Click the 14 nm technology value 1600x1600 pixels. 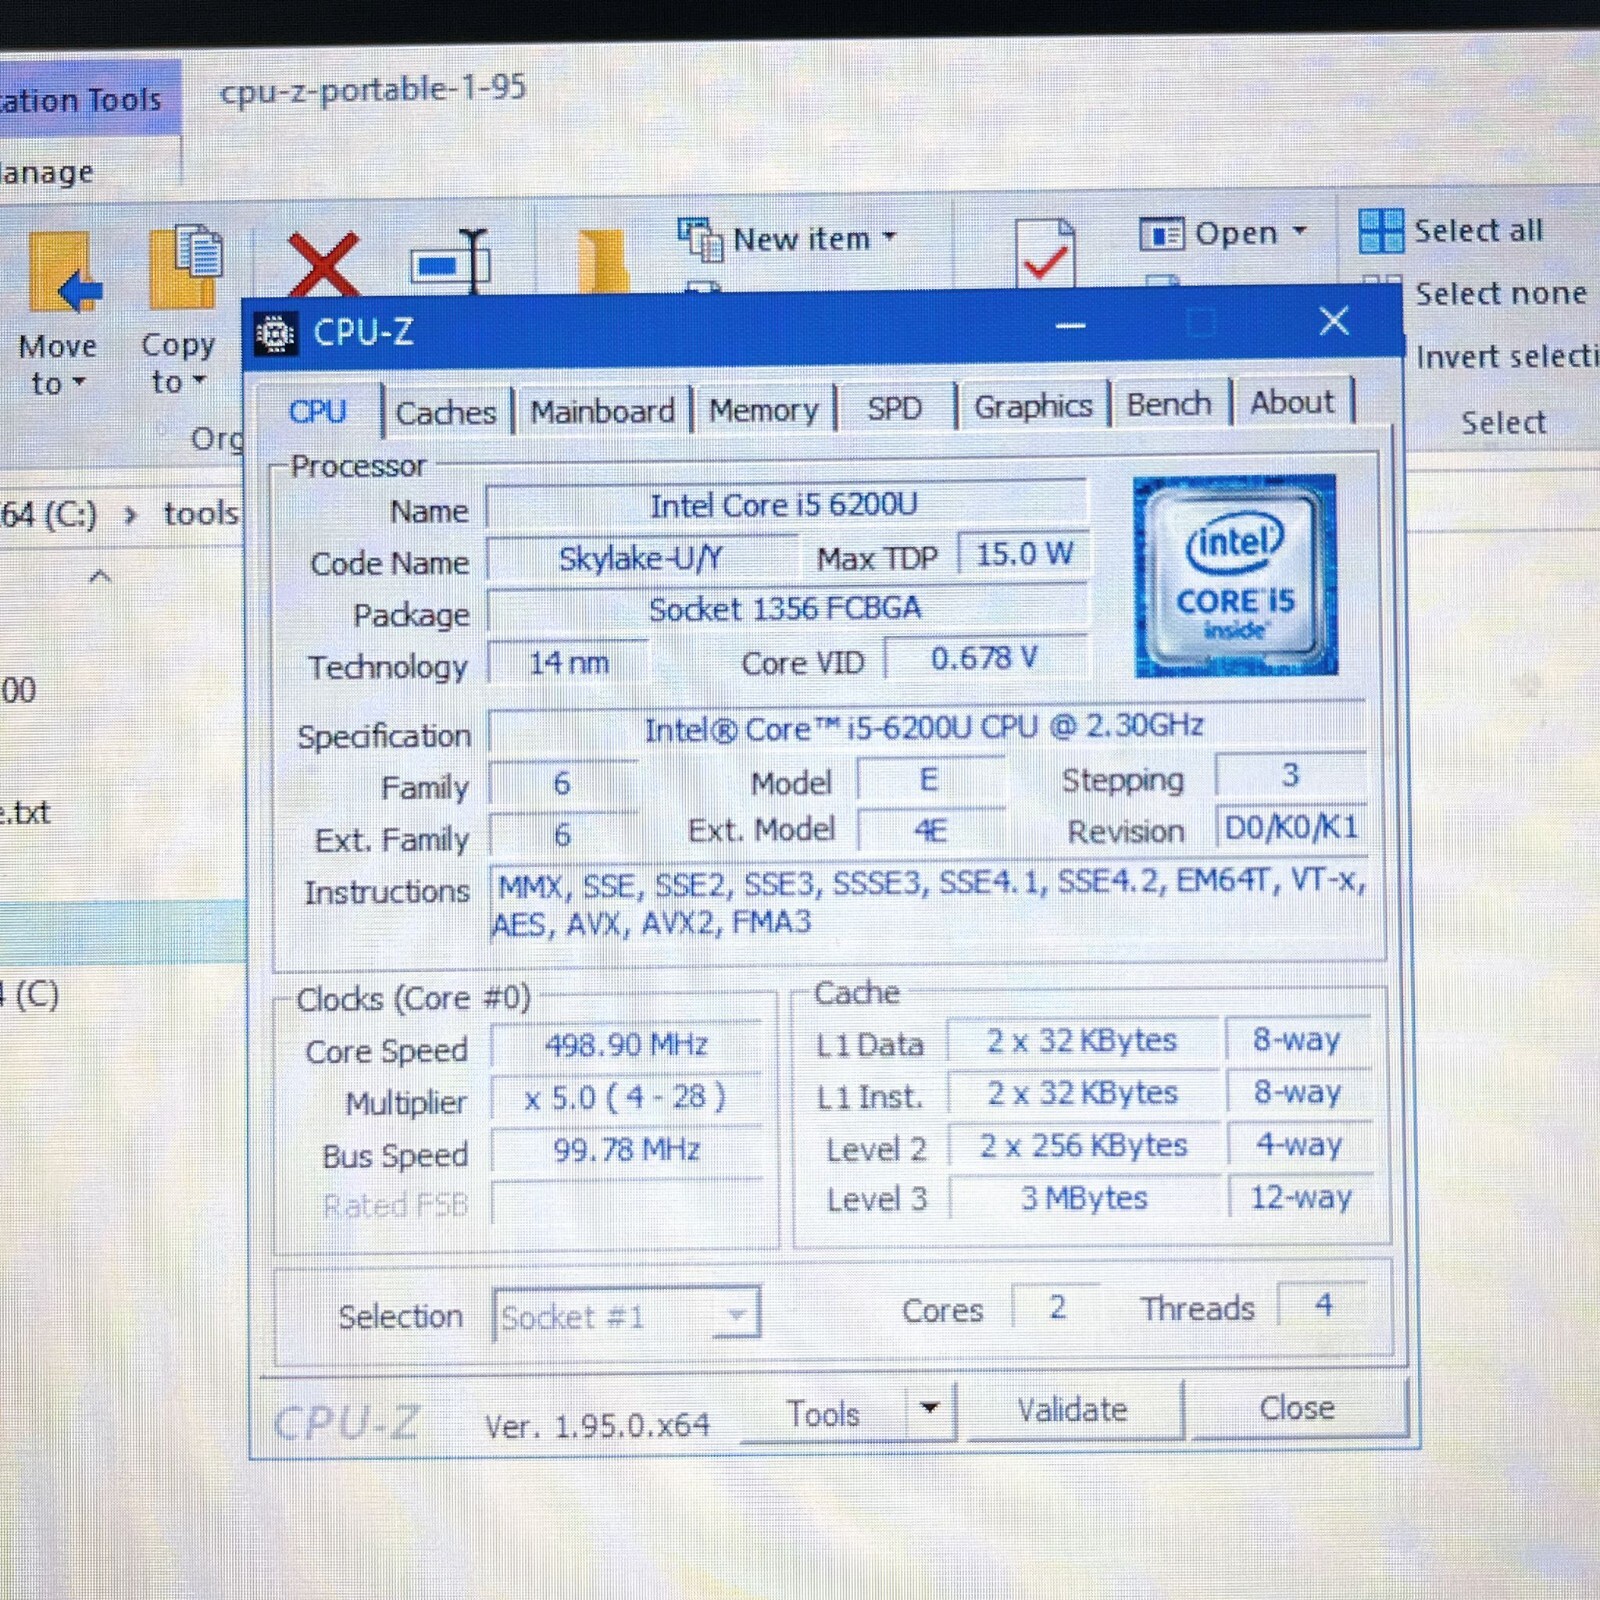point(568,662)
